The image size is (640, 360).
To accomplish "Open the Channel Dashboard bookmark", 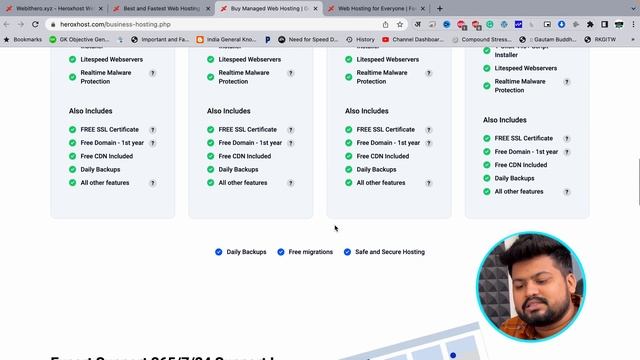I will (413, 40).
